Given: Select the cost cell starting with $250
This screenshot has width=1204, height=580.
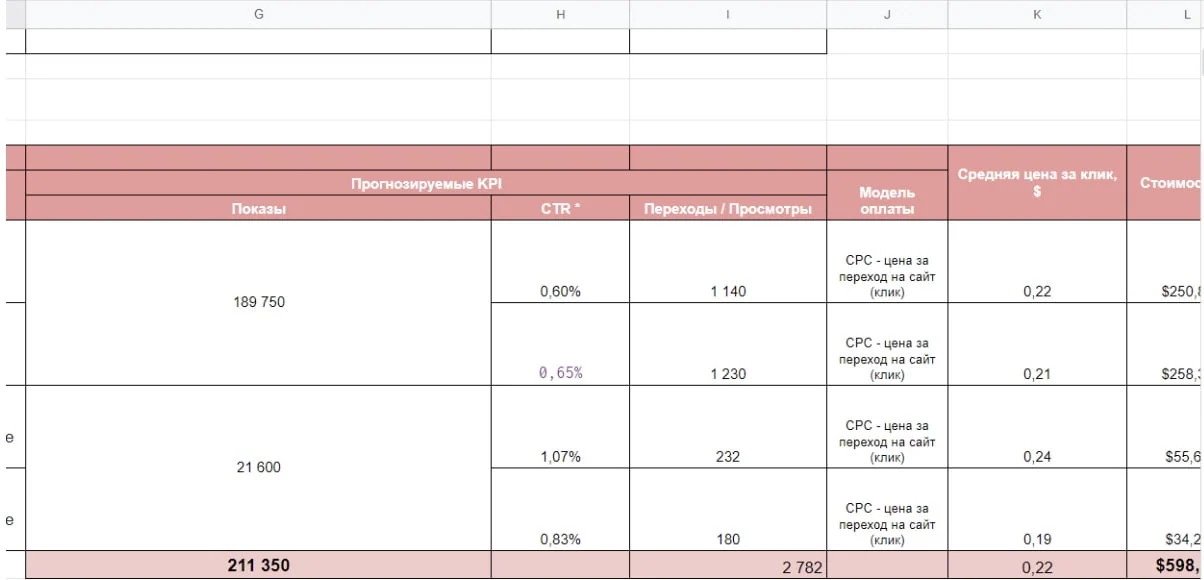Looking at the screenshot, I should (1165, 262).
